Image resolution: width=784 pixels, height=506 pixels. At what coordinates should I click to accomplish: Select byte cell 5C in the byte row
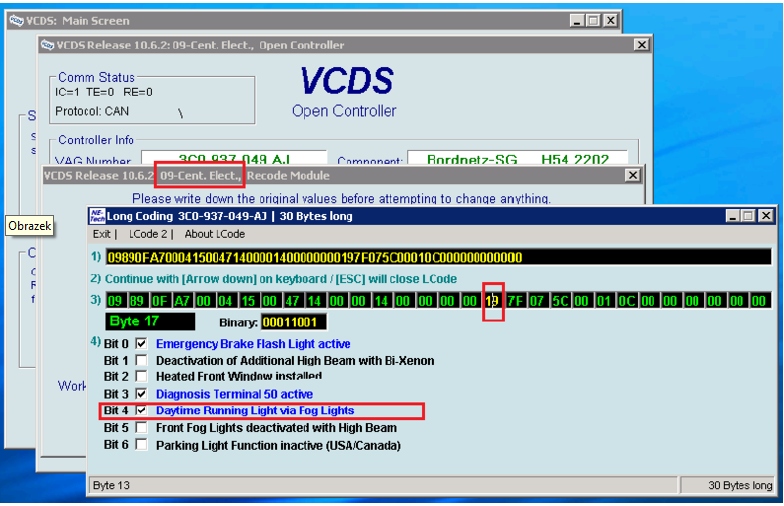click(x=560, y=301)
